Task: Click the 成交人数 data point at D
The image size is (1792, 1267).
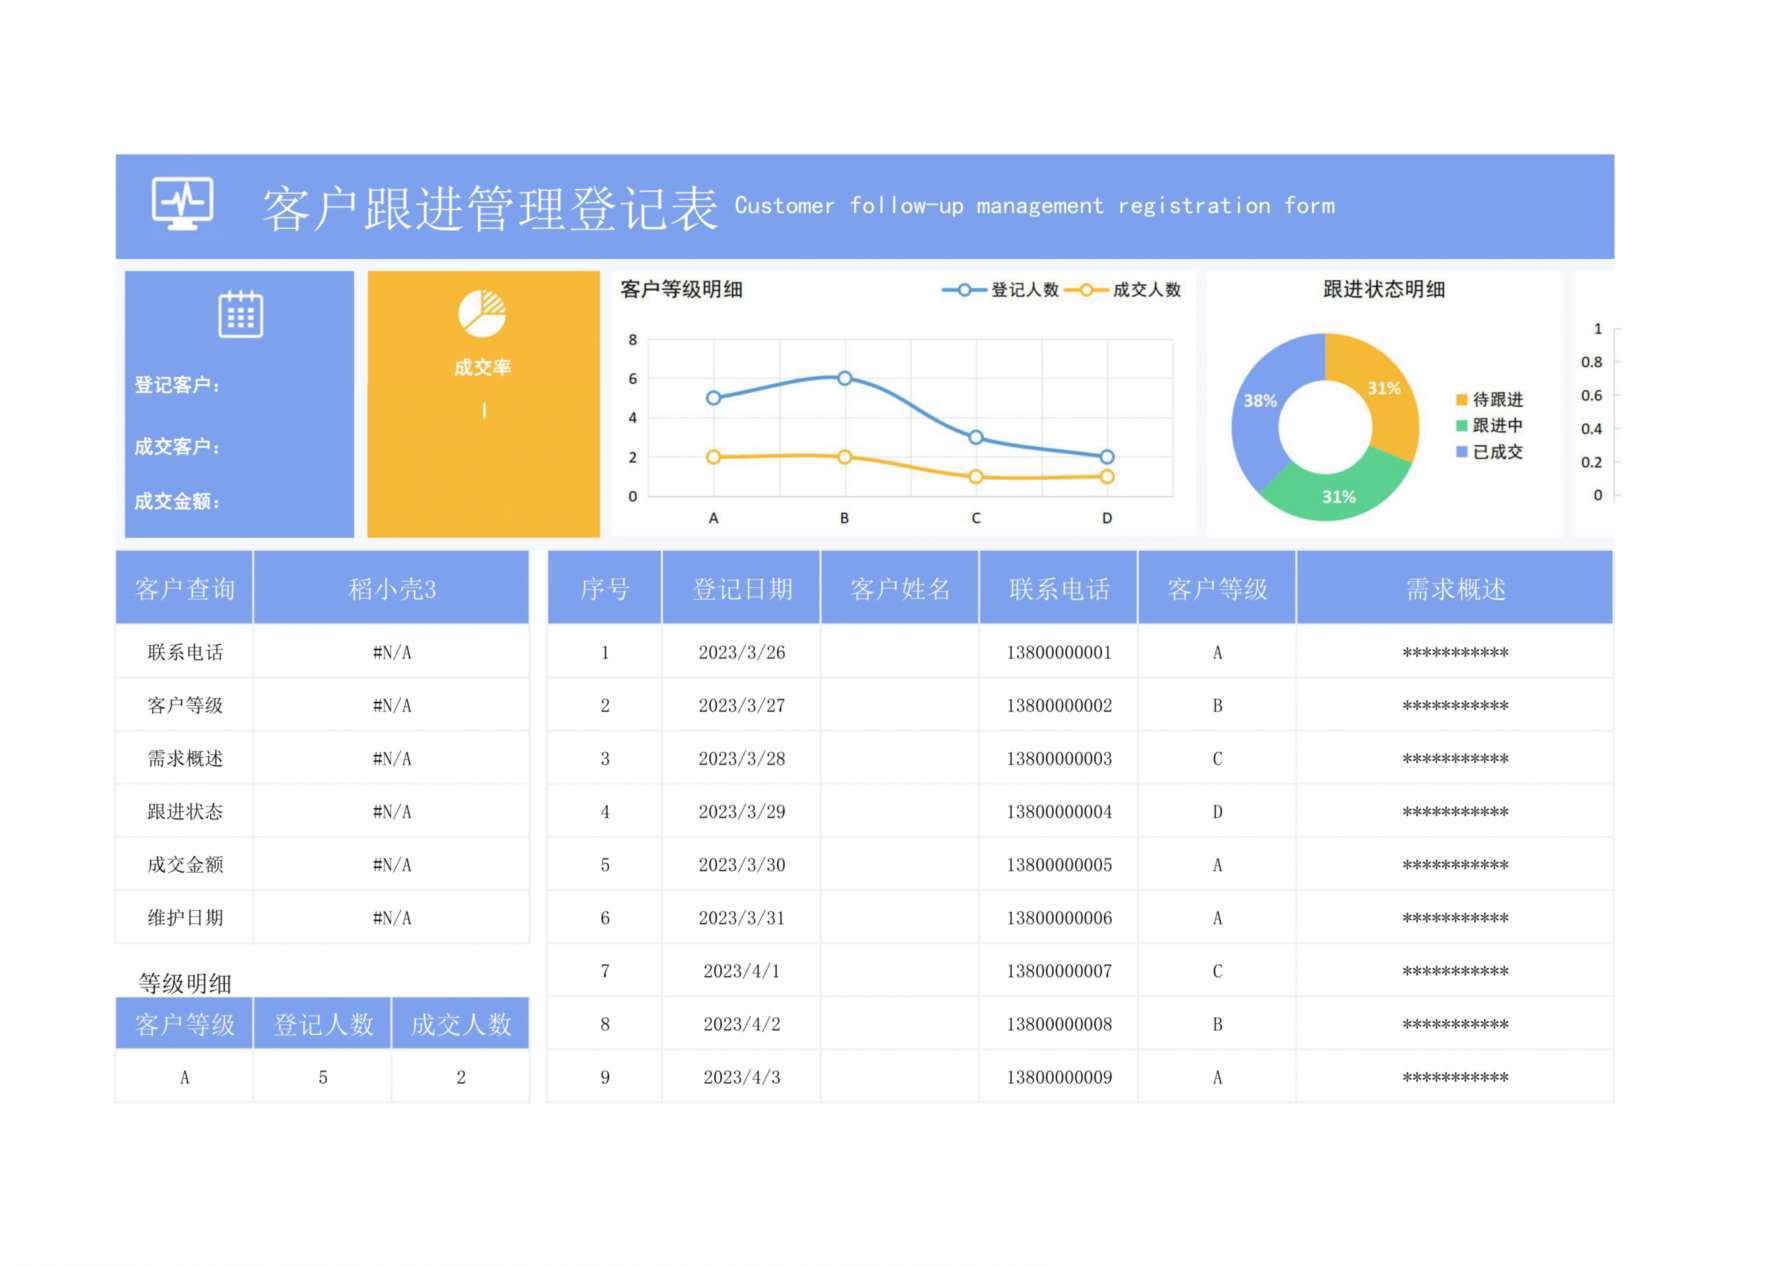Action: [1107, 477]
